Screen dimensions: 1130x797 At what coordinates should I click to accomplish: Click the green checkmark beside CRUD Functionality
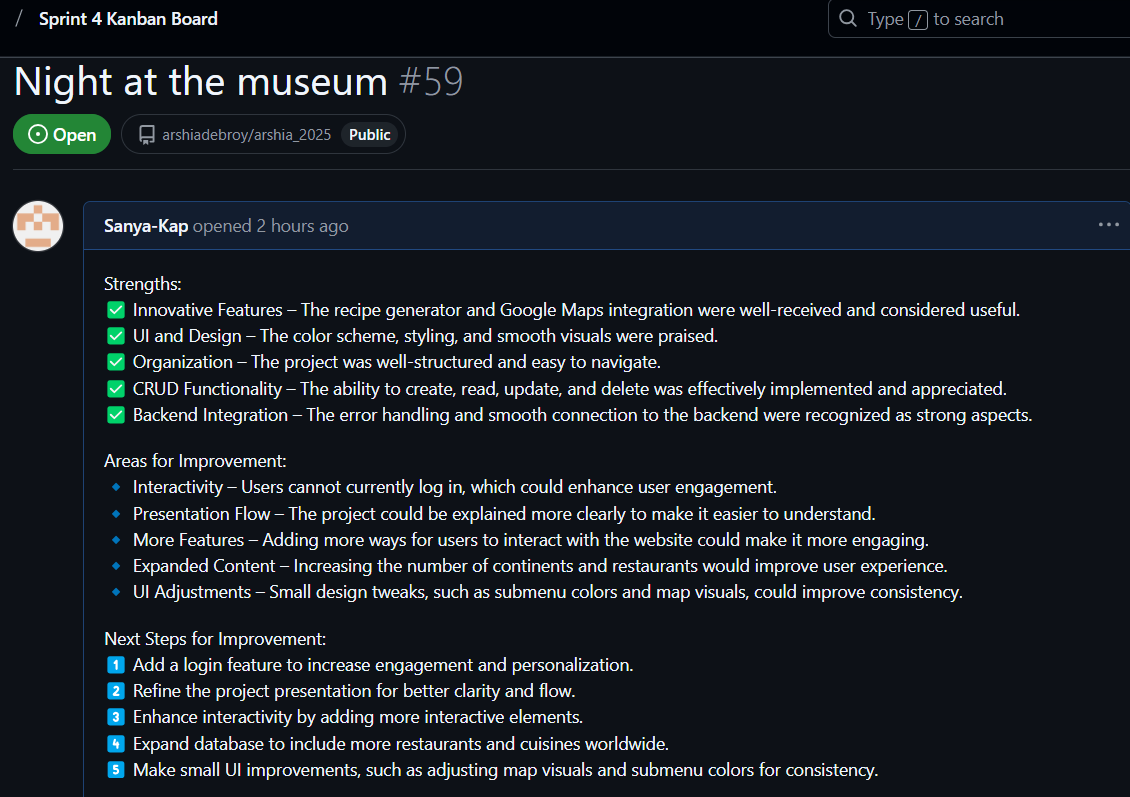tap(116, 389)
